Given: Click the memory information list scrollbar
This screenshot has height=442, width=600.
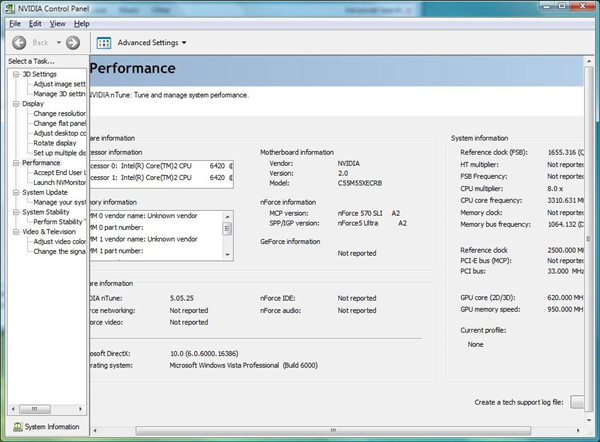Looking at the screenshot, I should 227,228.
